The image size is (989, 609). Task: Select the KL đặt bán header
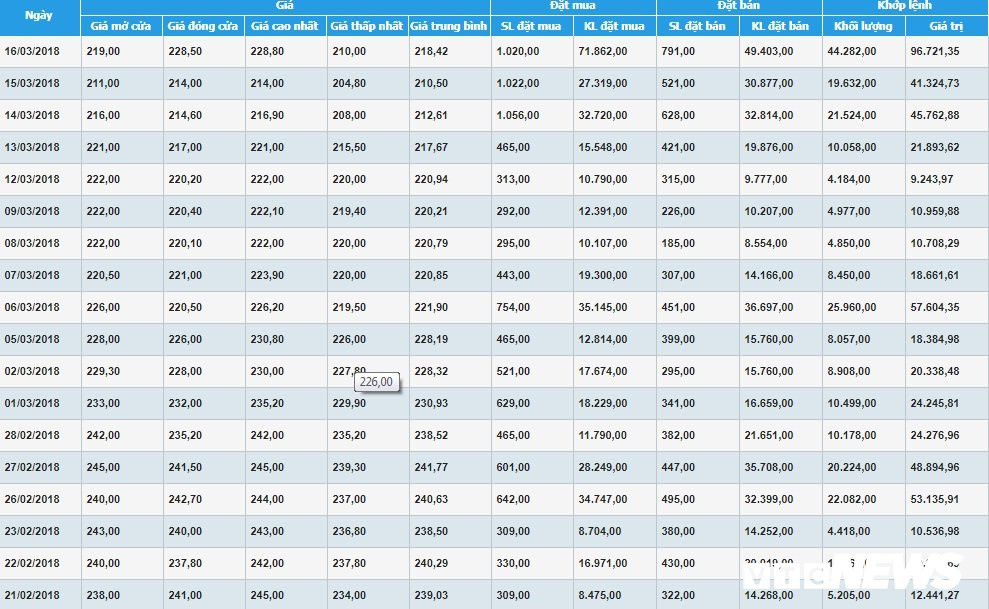click(780, 26)
